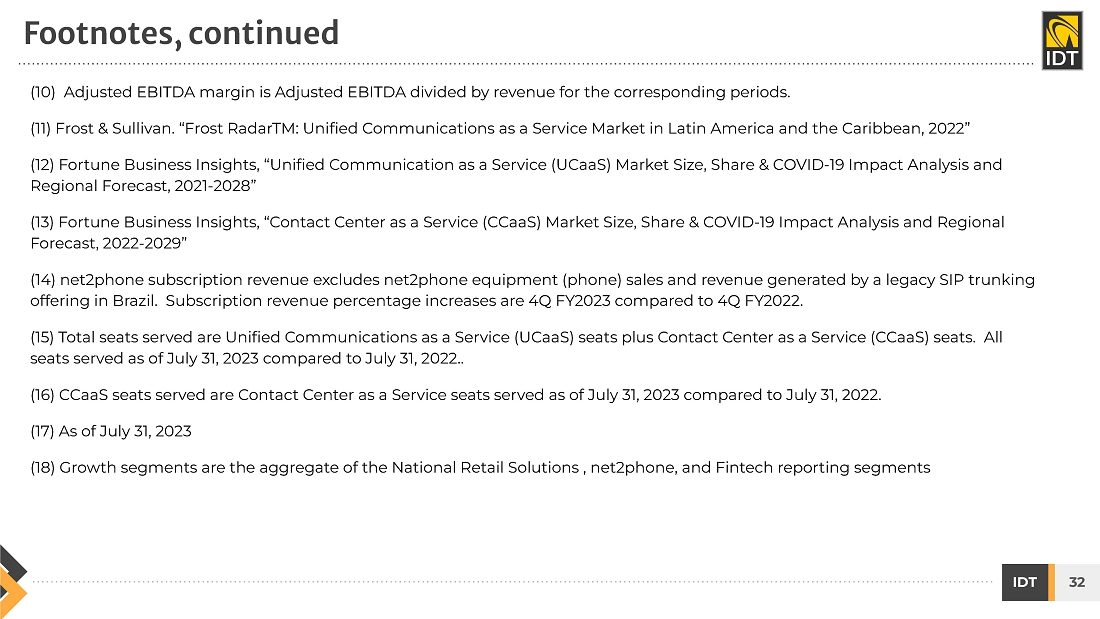Click the page number 32
The width and height of the screenshot is (1100, 619).
tap(1077, 582)
